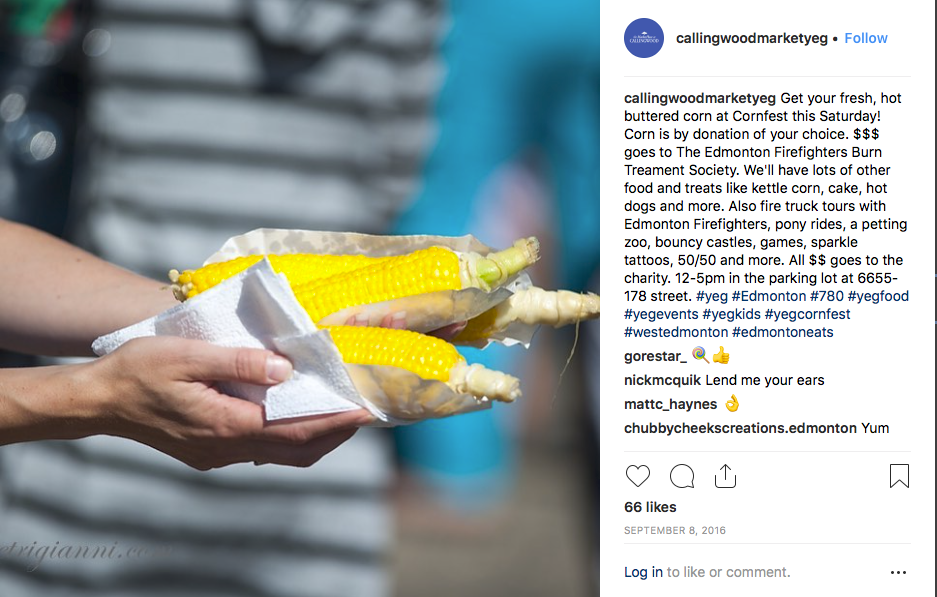This screenshot has width=937, height=597.
Task: View the 66 likes list
Action: click(650, 507)
